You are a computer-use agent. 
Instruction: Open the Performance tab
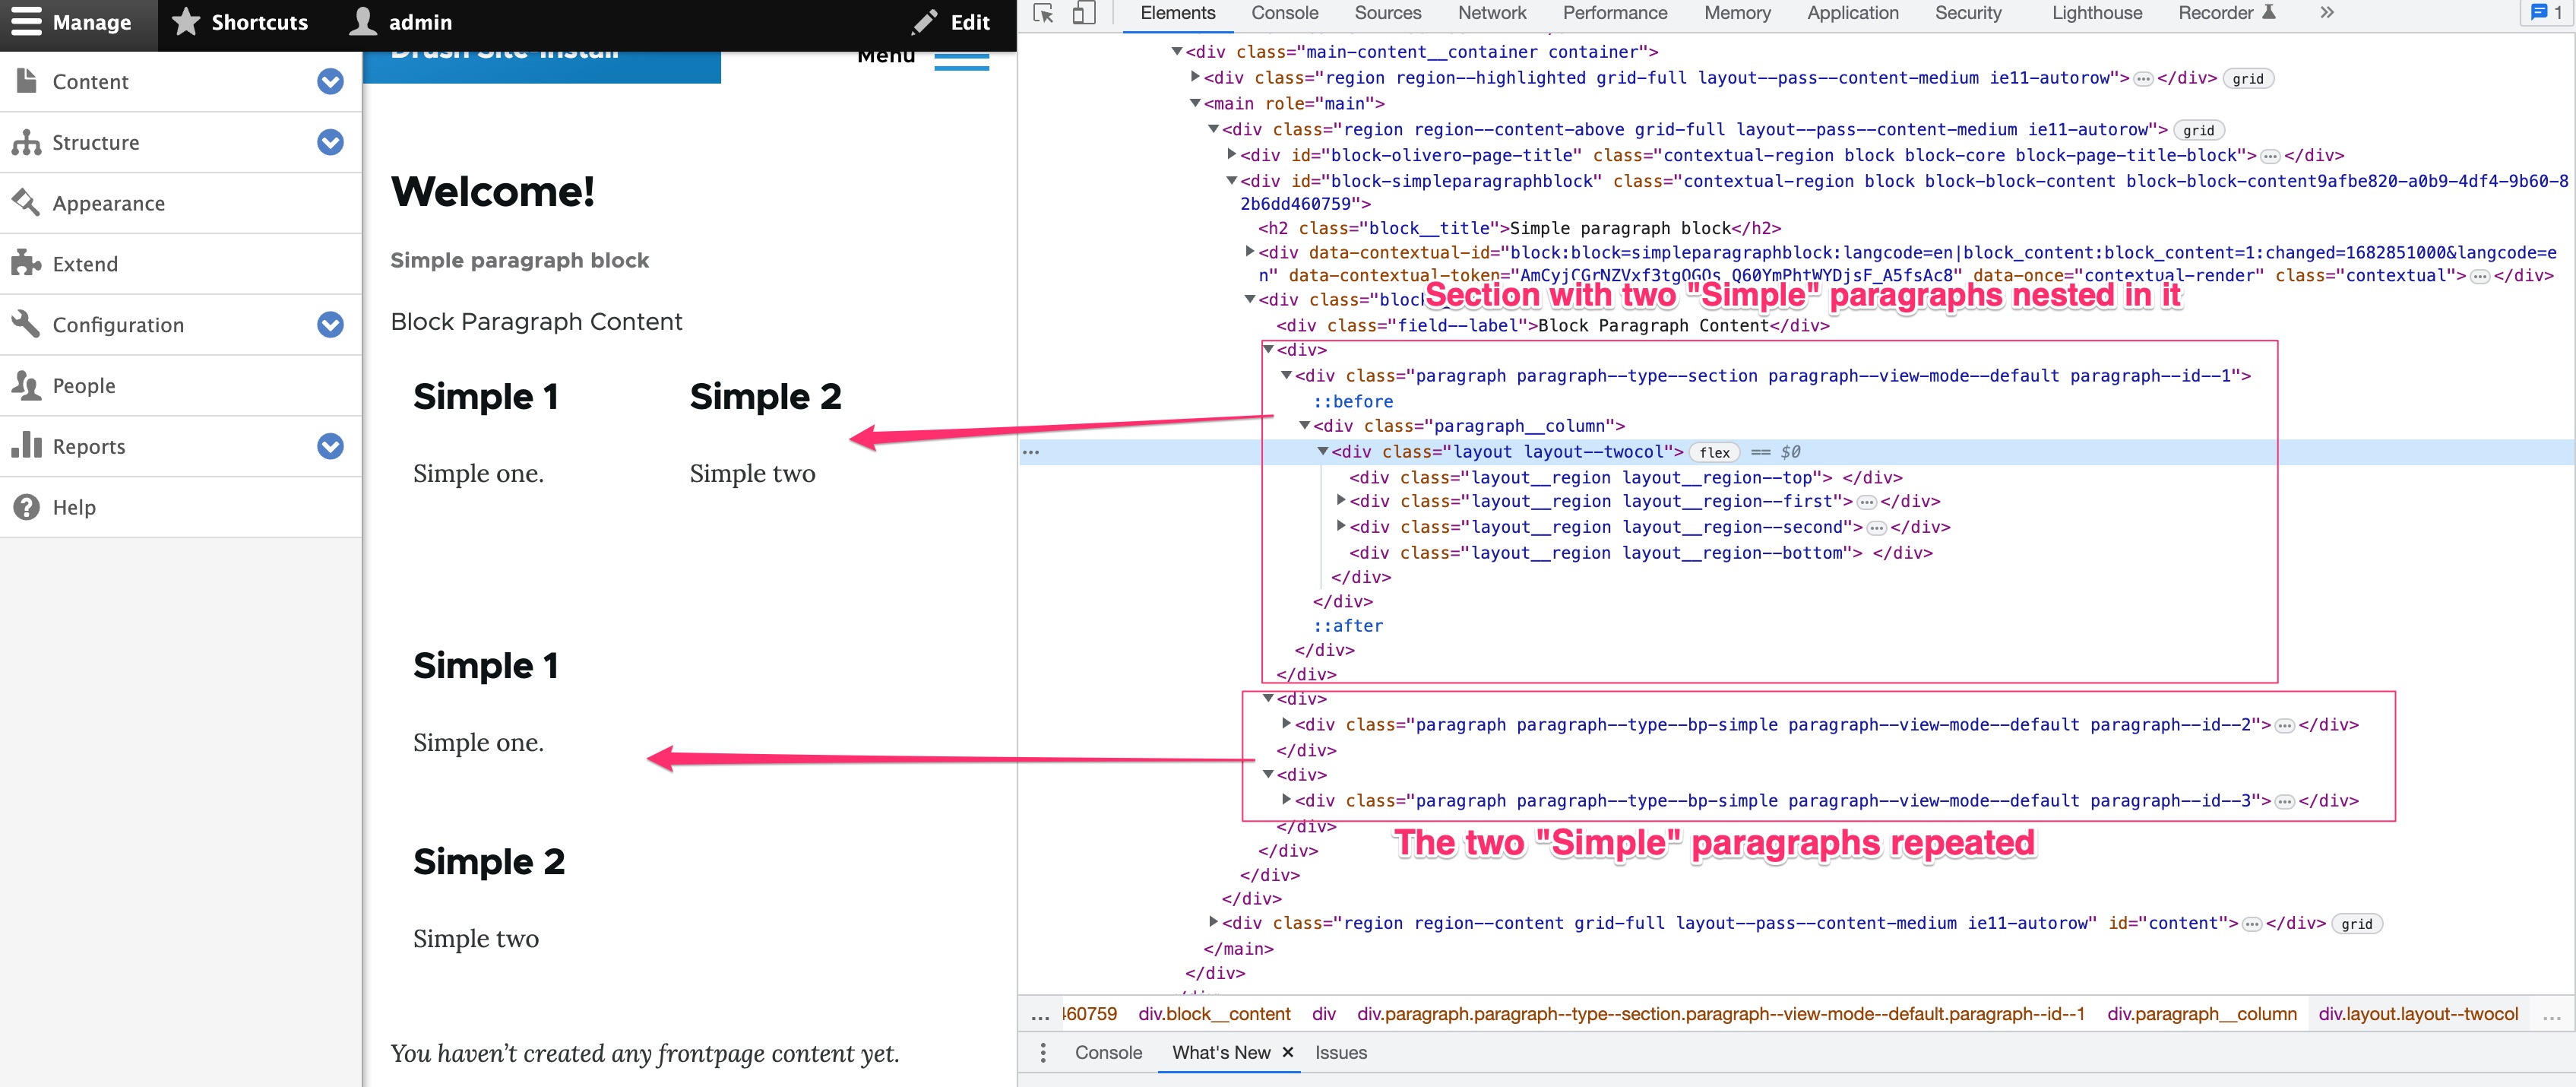click(1614, 13)
